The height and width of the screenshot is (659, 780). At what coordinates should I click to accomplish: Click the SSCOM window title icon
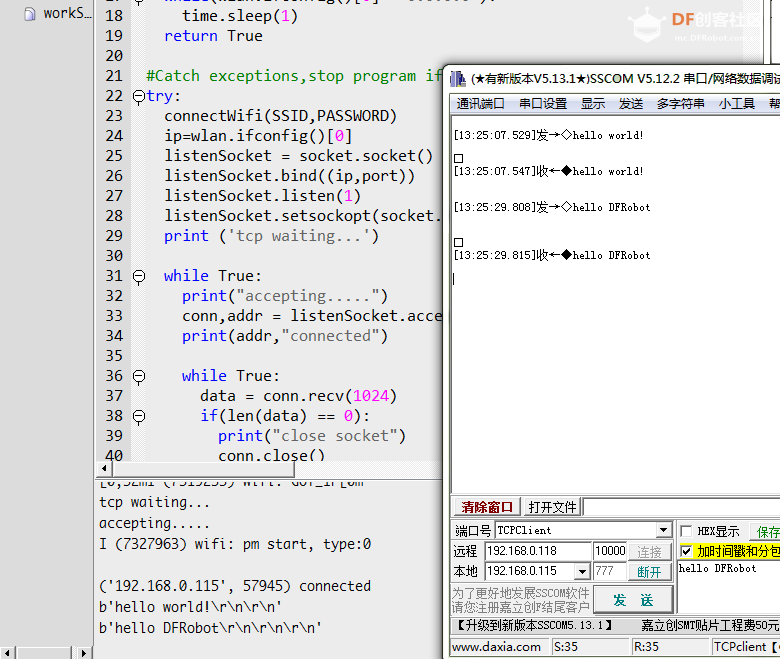point(458,79)
